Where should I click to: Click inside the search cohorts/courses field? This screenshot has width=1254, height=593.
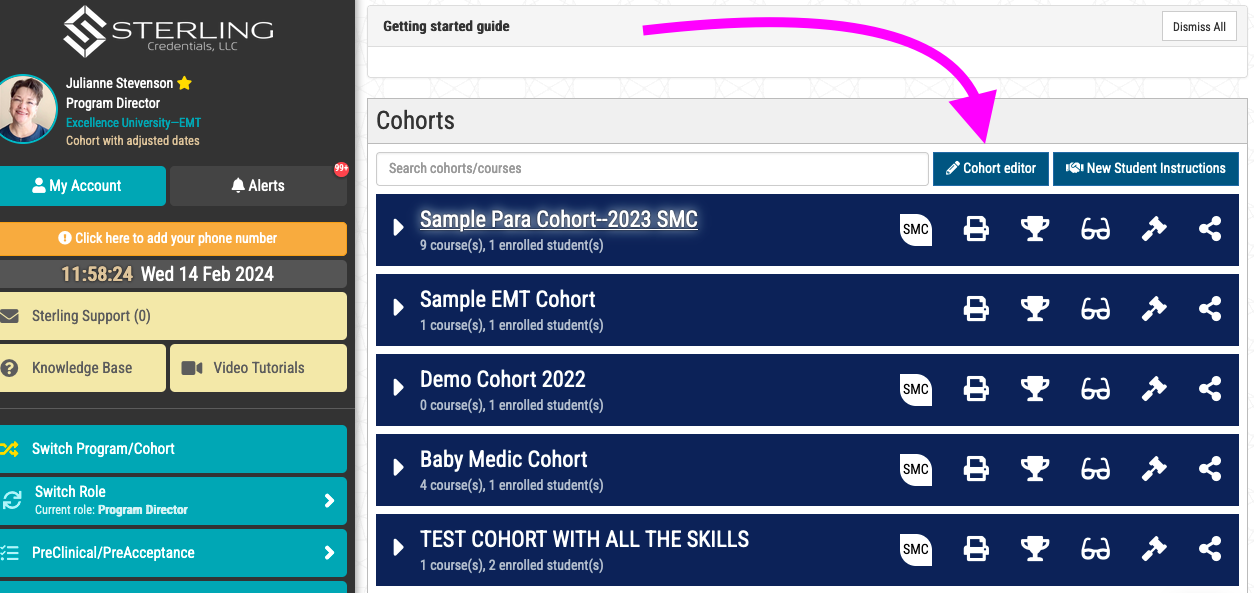pos(650,168)
